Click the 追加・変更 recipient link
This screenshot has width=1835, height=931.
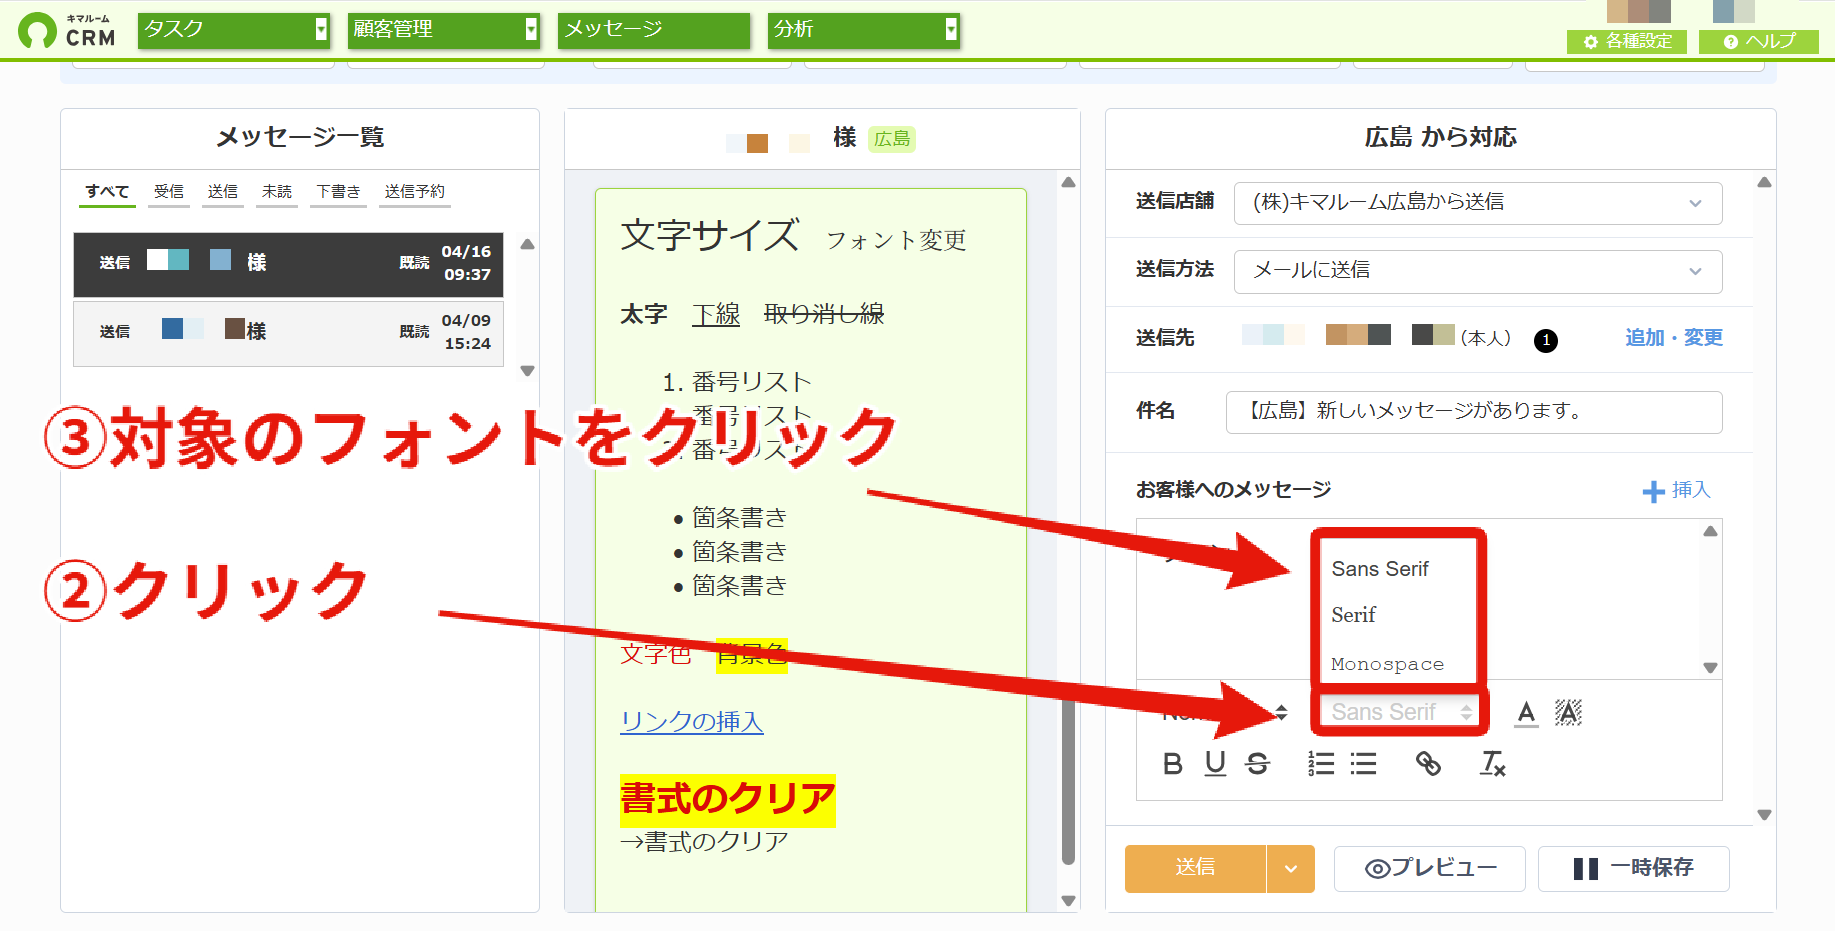point(1674,338)
